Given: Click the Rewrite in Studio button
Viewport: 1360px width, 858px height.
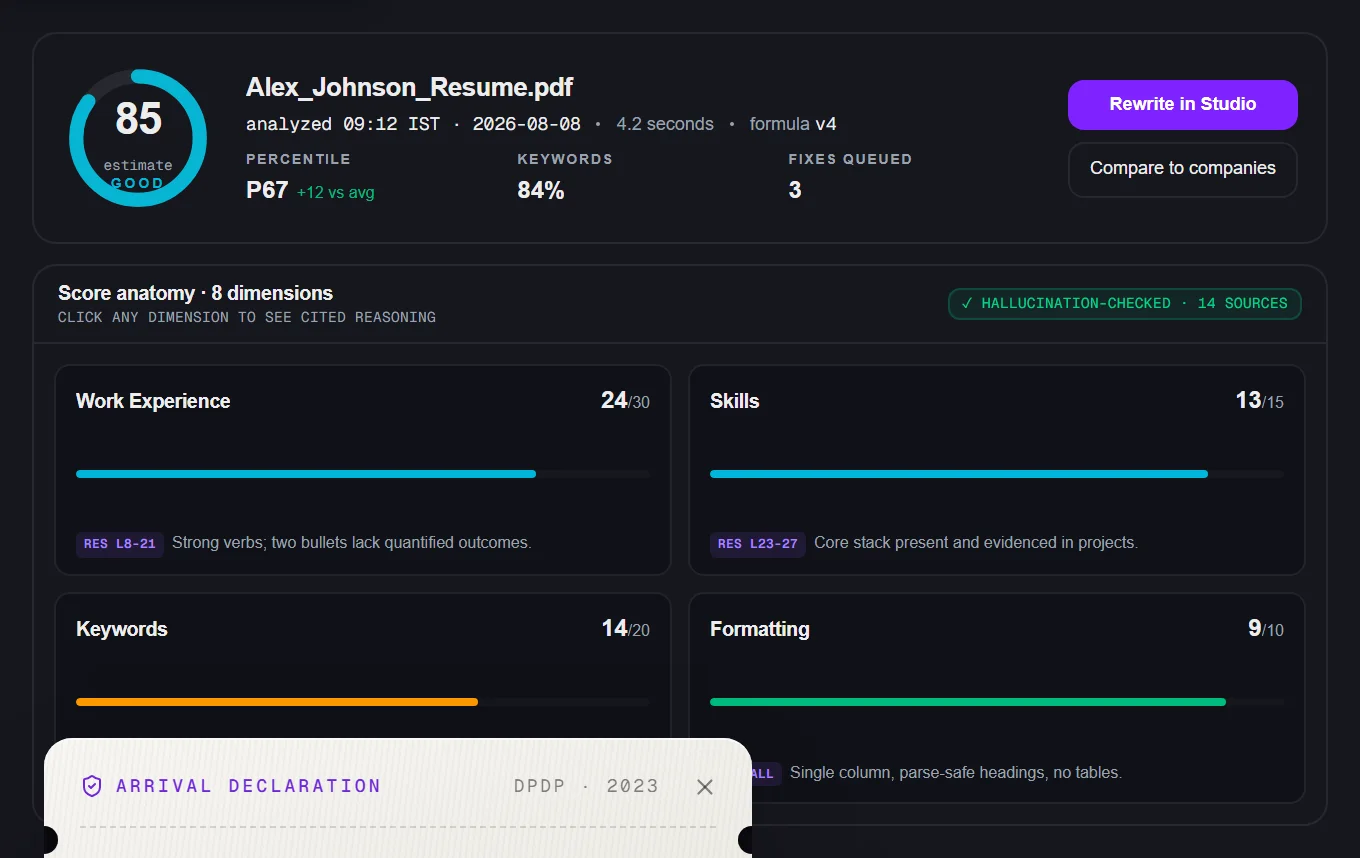Looking at the screenshot, I should pyautogui.click(x=1182, y=105).
